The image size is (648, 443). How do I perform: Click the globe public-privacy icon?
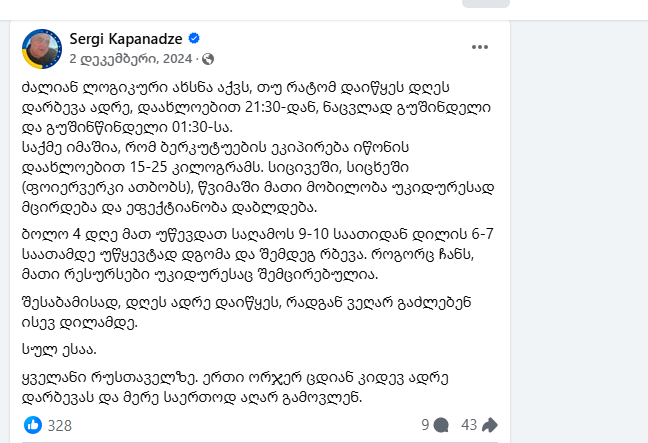(x=208, y=58)
